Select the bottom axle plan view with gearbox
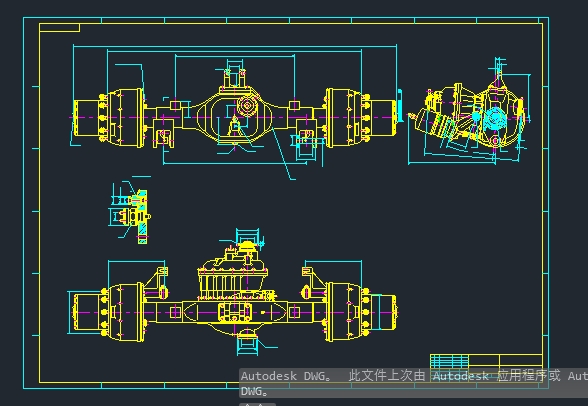The width and height of the screenshot is (588, 406). point(232,292)
